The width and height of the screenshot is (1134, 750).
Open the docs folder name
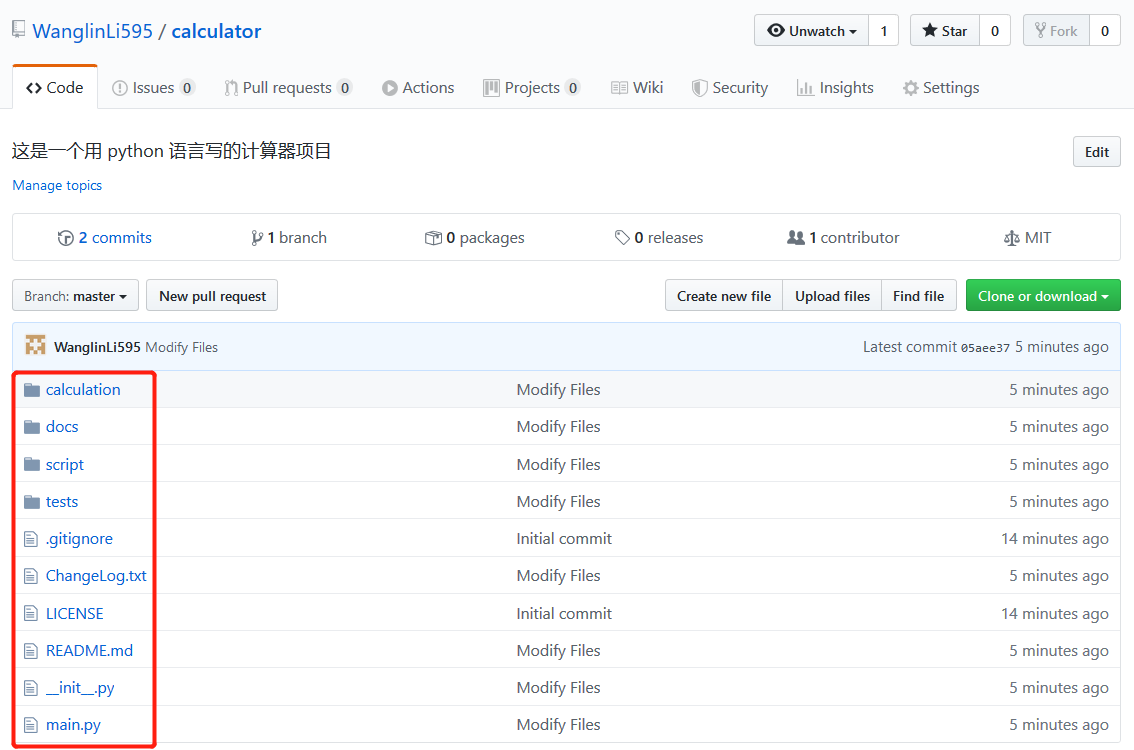pos(62,427)
